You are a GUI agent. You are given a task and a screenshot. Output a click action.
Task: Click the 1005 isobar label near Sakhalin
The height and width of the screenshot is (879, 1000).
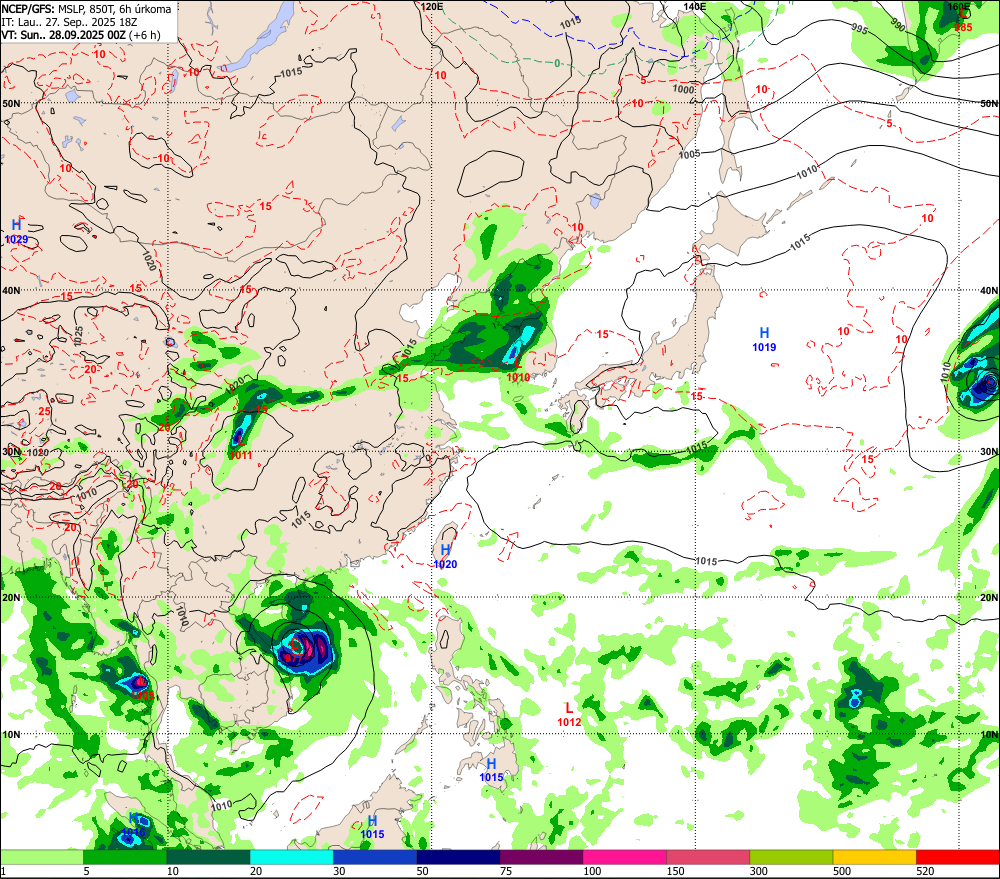(689, 154)
